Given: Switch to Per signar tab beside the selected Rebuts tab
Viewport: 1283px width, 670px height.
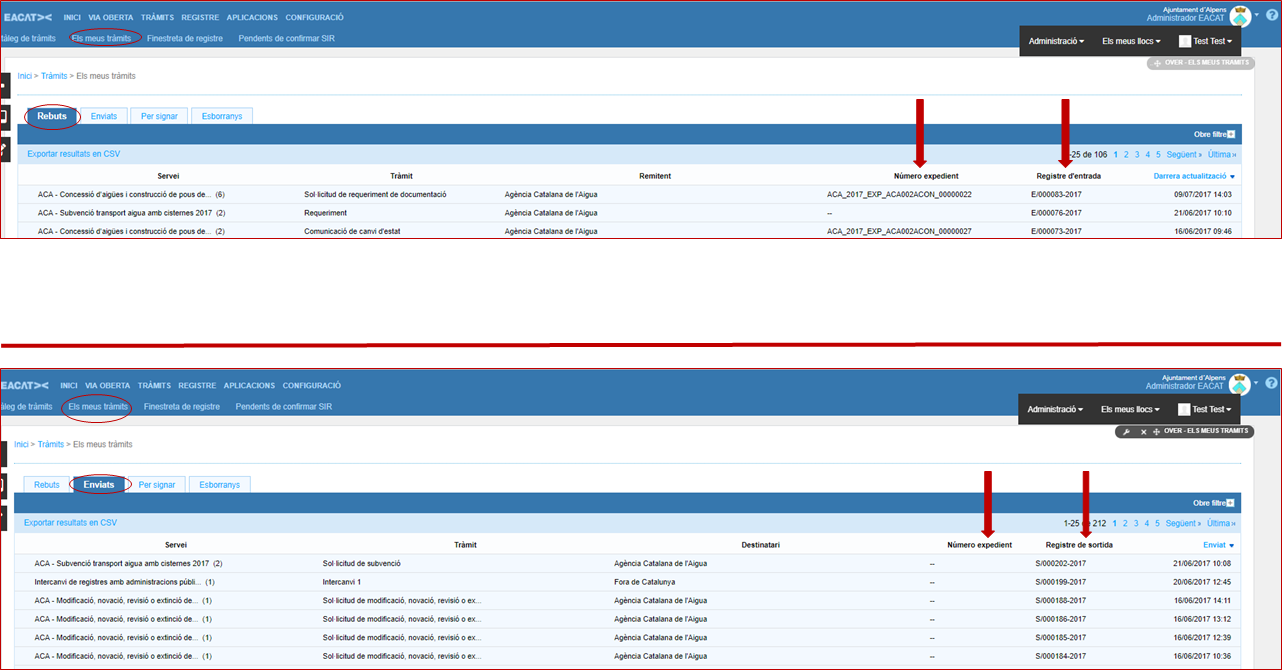Looking at the screenshot, I should 159,116.
